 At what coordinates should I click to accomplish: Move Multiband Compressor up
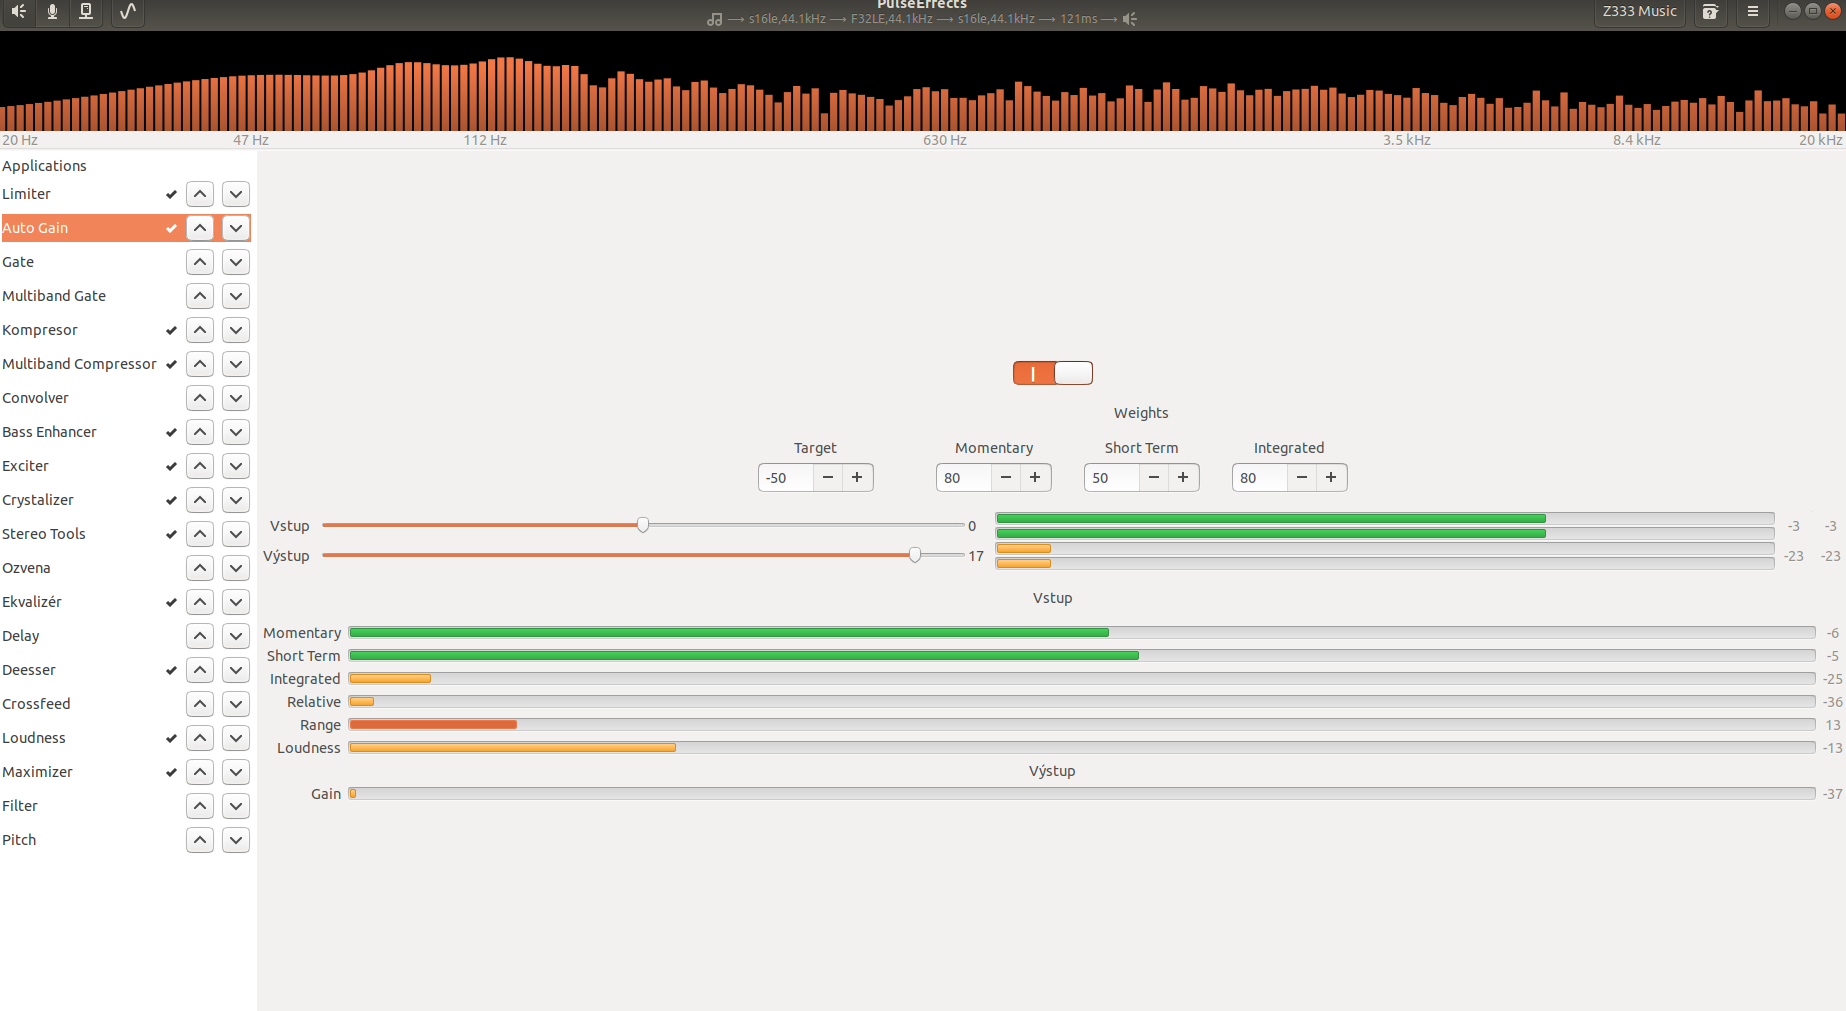(x=200, y=364)
